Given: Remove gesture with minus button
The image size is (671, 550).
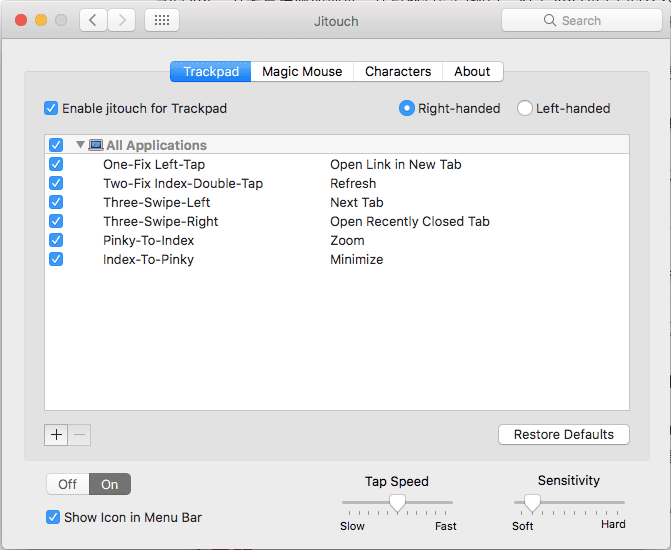Looking at the screenshot, I should (80, 435).
